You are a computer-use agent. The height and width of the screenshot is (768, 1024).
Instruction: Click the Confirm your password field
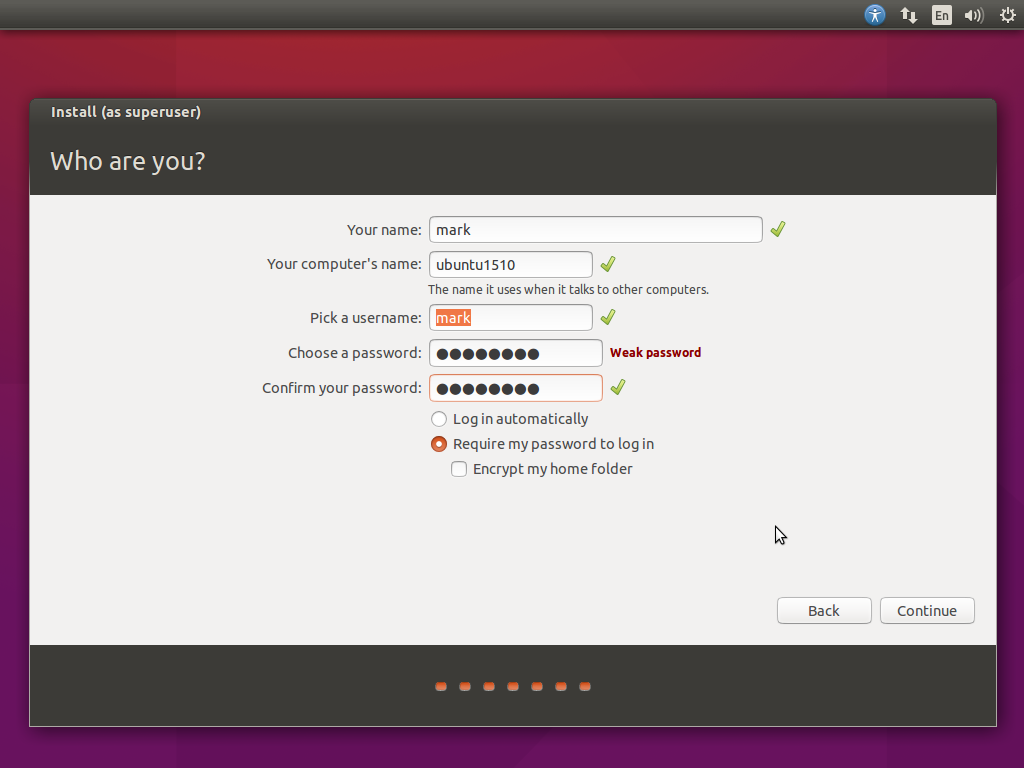(x=515, y=388)
